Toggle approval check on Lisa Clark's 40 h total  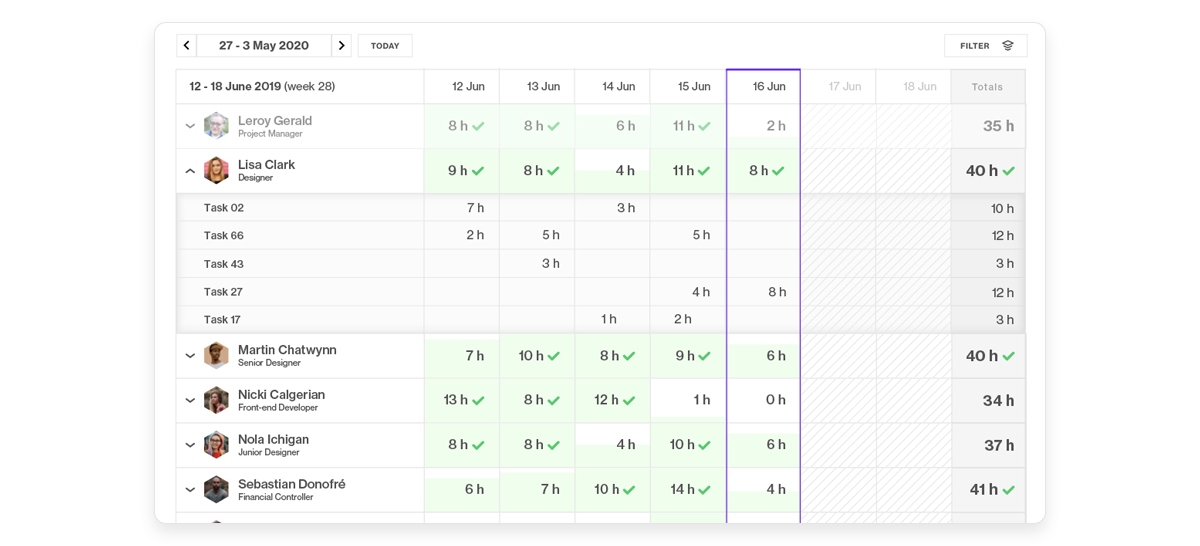tap(1008, 171)
